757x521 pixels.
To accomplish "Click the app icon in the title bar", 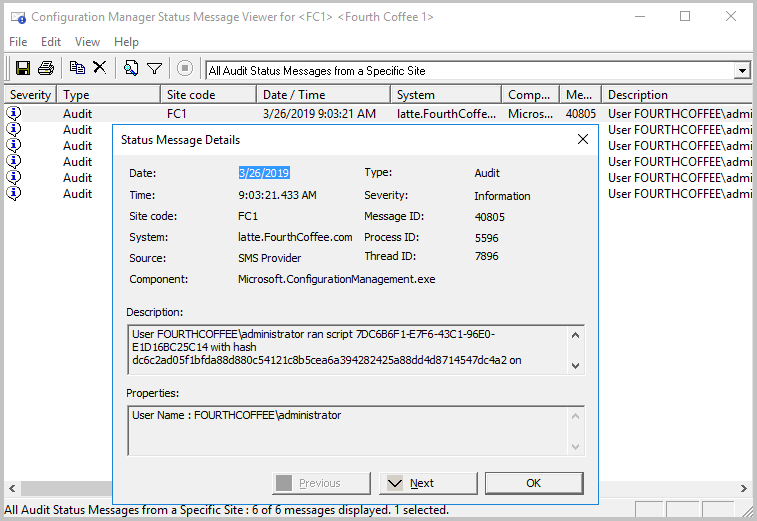I will (x=18, y=18).
